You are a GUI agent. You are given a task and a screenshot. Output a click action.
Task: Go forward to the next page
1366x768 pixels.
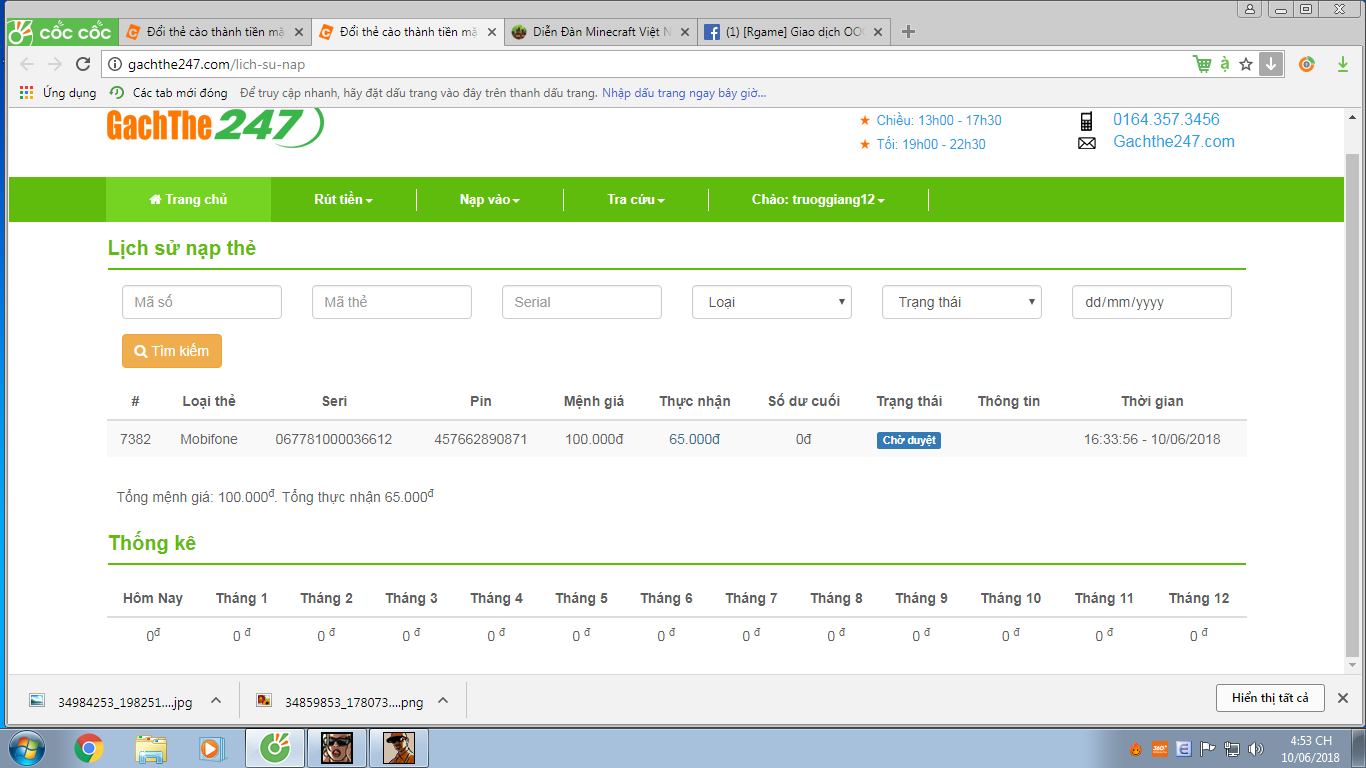pyautogui.click(x=55, y=64)
